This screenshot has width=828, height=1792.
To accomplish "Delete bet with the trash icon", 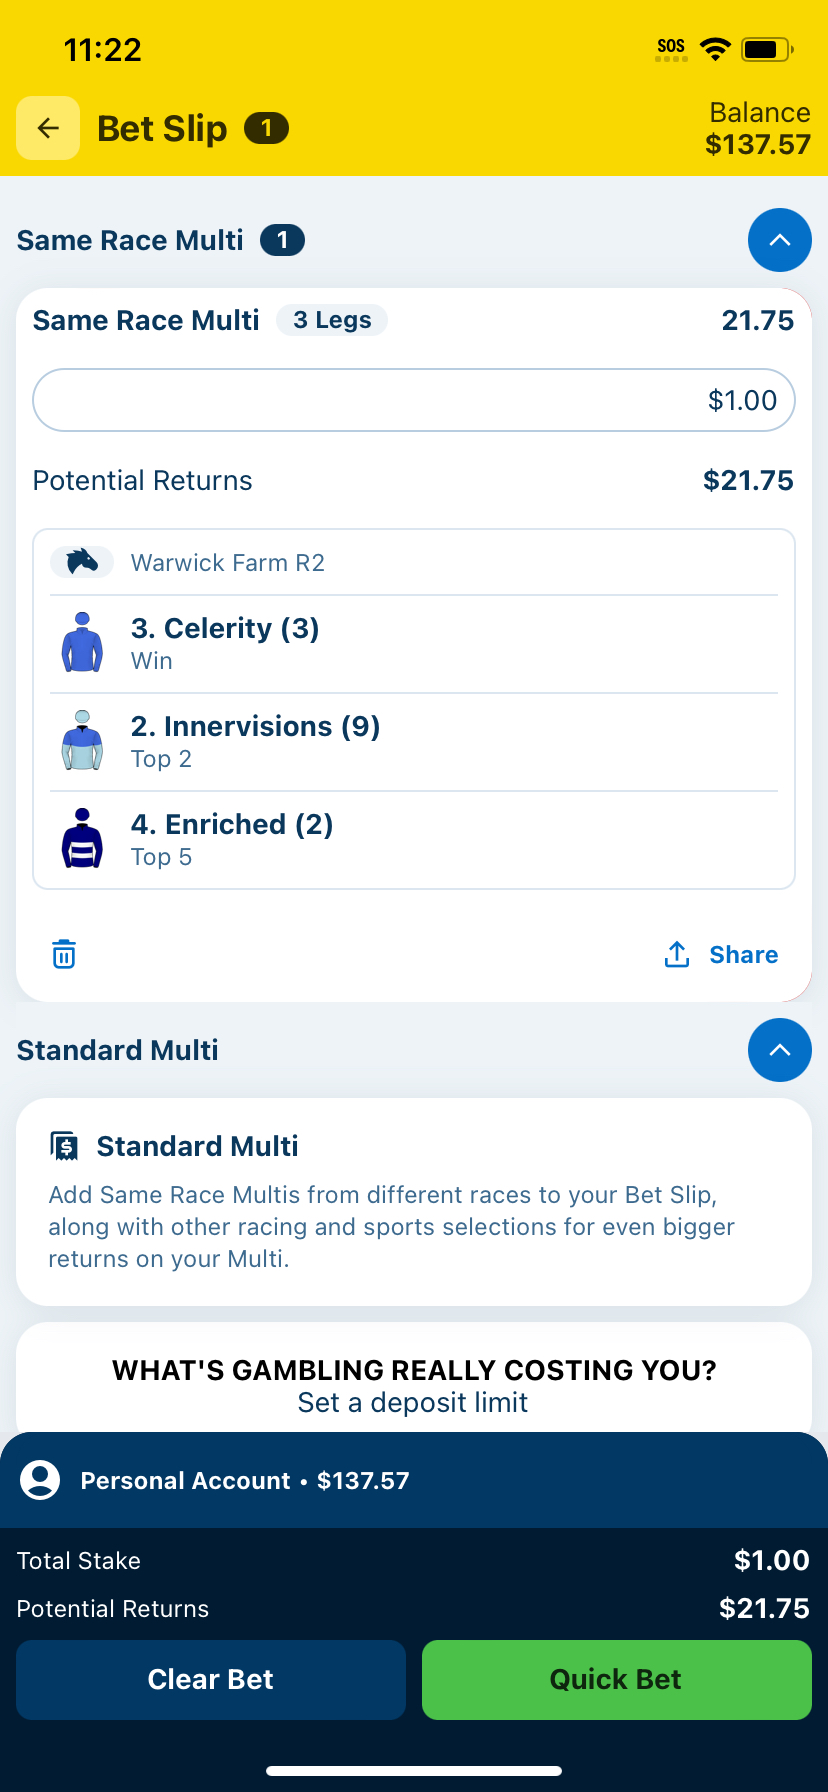I will coord(64,954).
